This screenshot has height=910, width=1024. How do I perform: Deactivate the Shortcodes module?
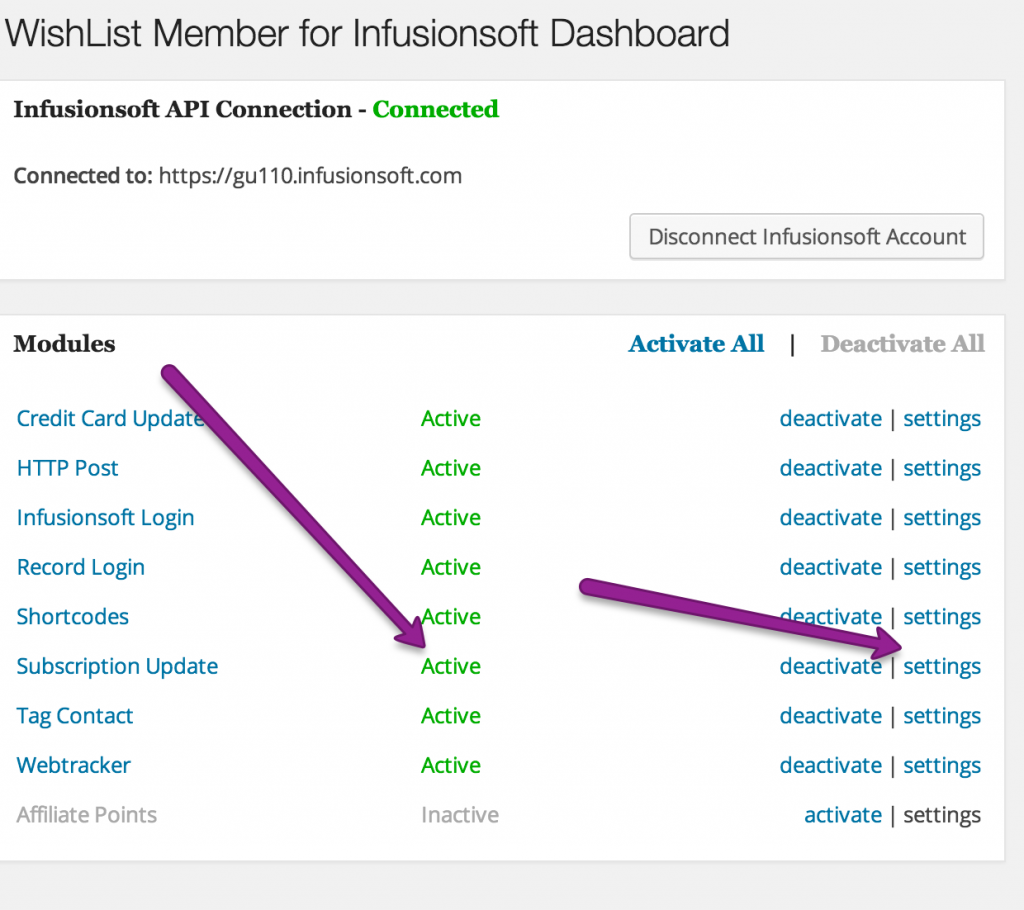[831, 617]
